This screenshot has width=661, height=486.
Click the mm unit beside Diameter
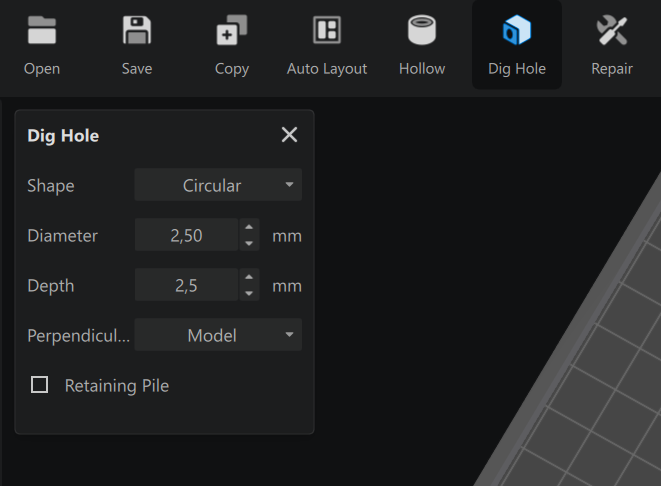[x=287, y=236]
